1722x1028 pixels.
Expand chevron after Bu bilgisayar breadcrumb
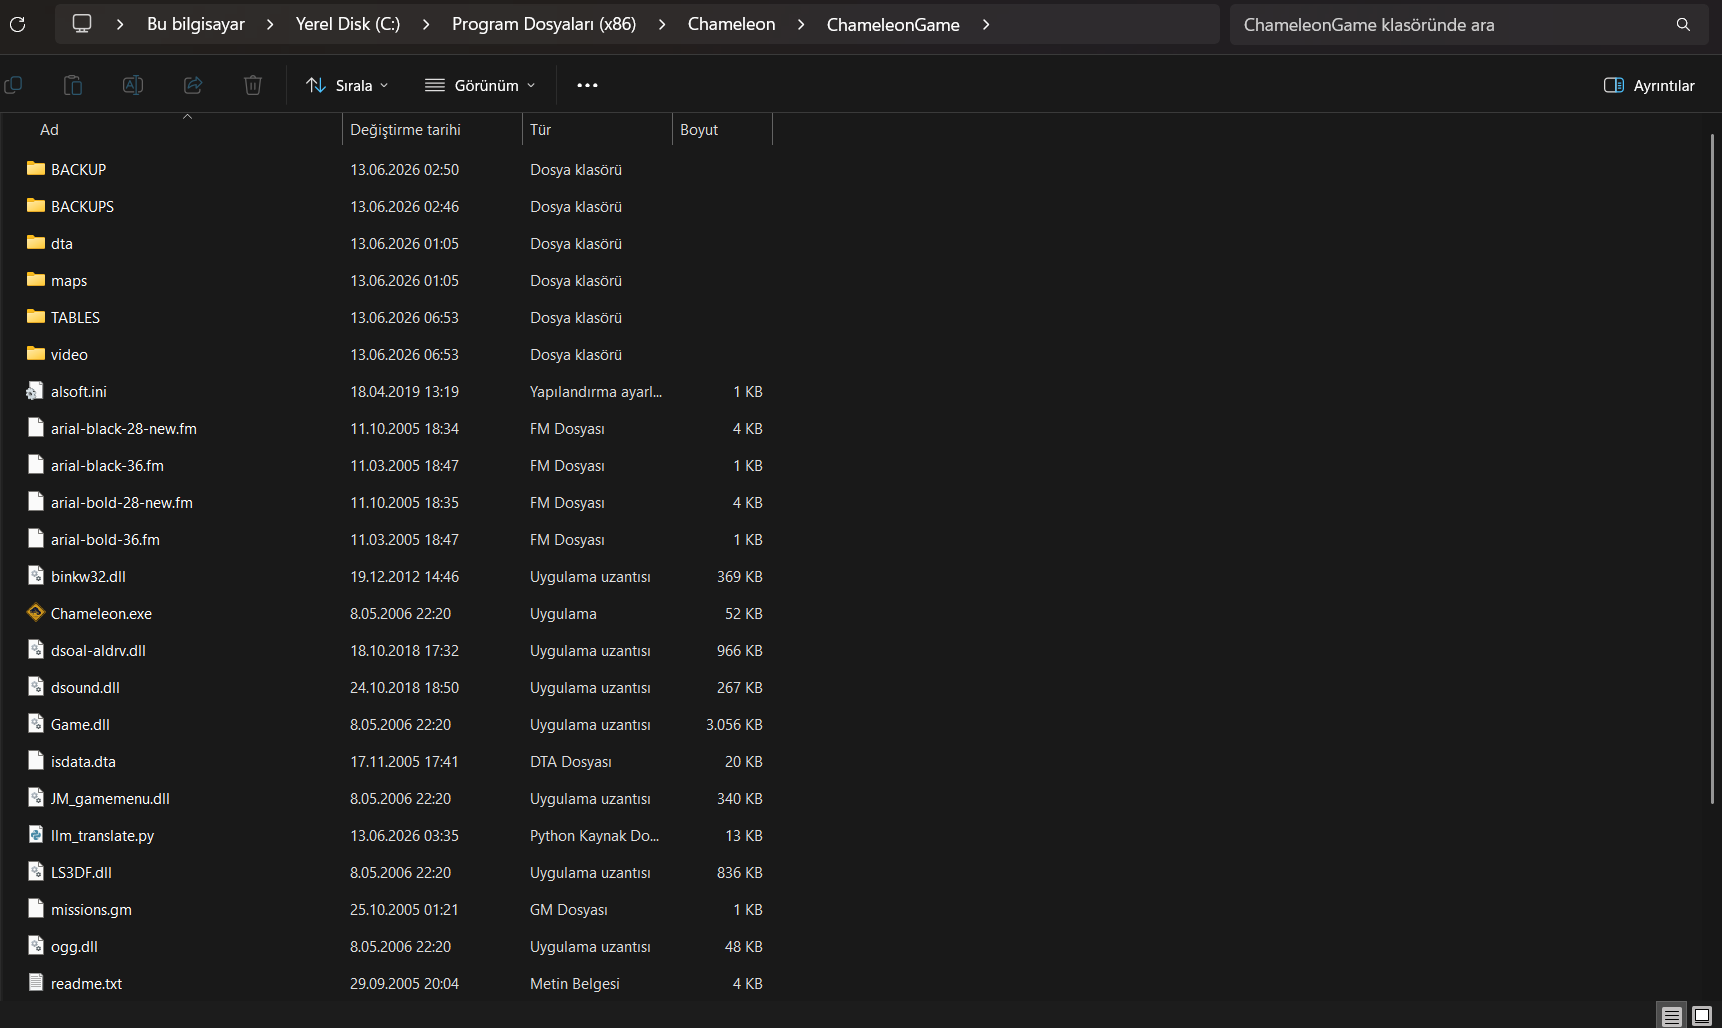coord(270,24)
